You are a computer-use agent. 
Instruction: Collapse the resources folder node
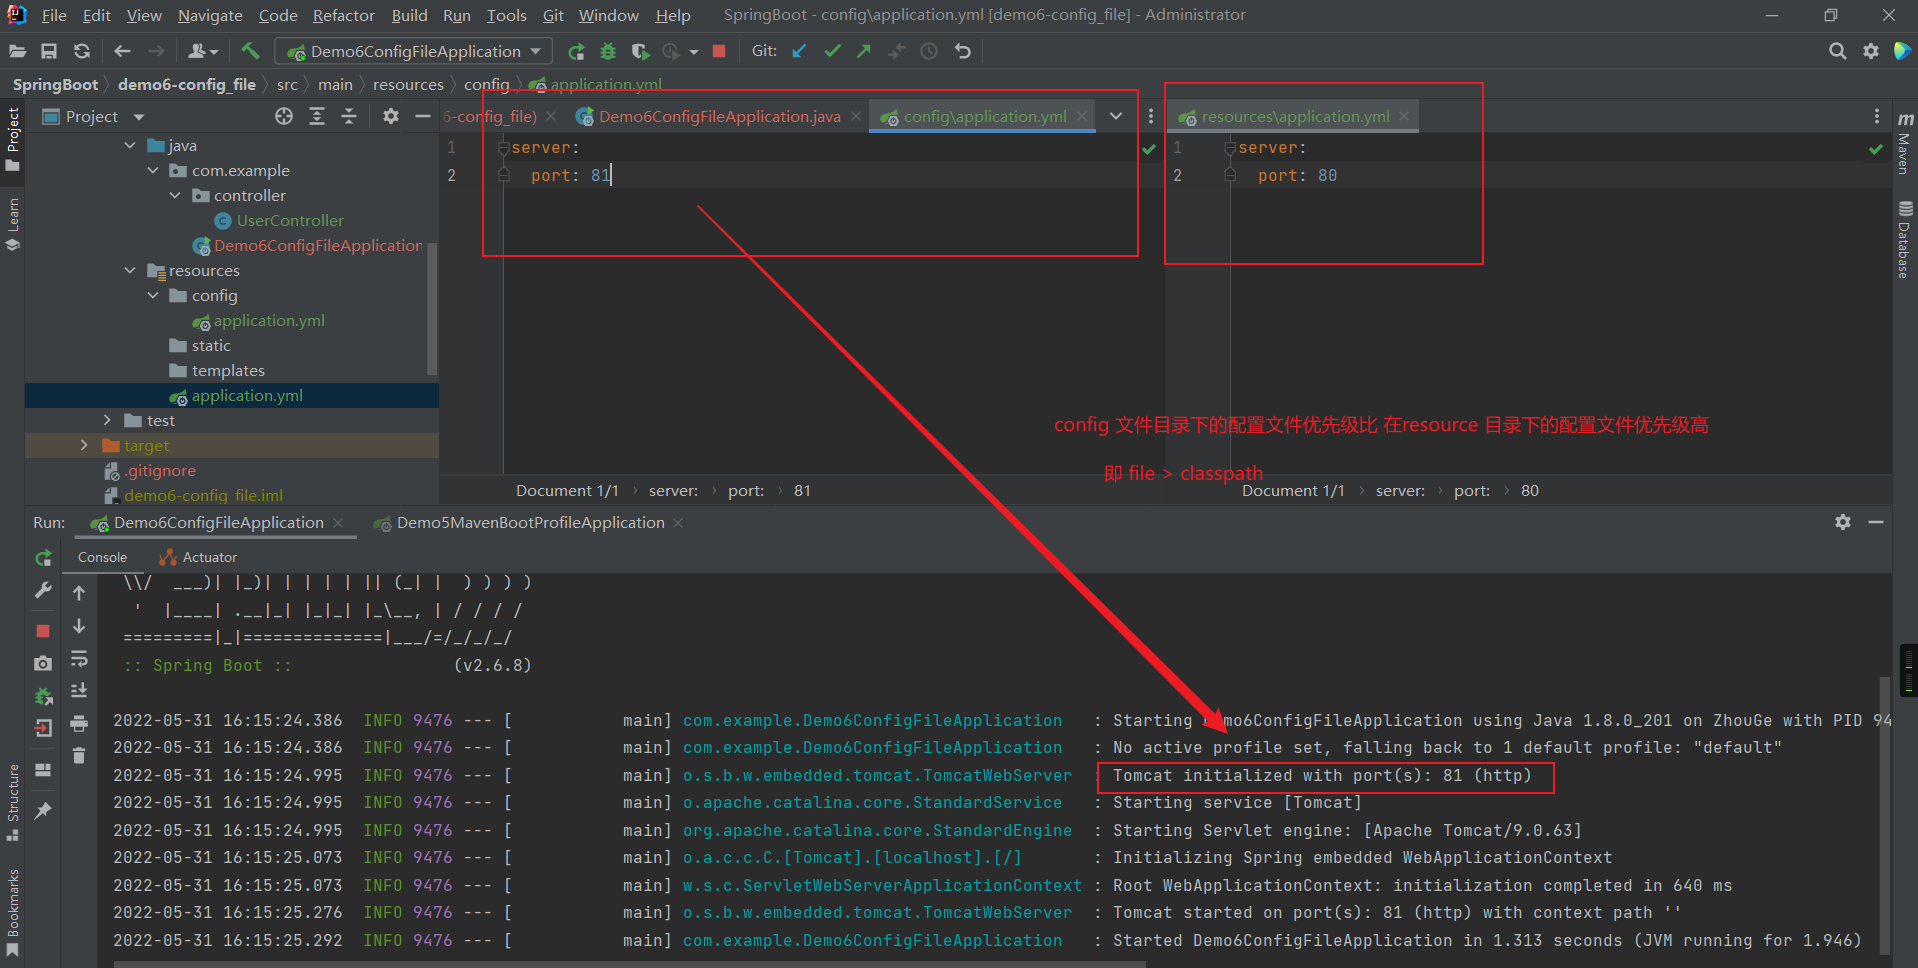(130, 271)
